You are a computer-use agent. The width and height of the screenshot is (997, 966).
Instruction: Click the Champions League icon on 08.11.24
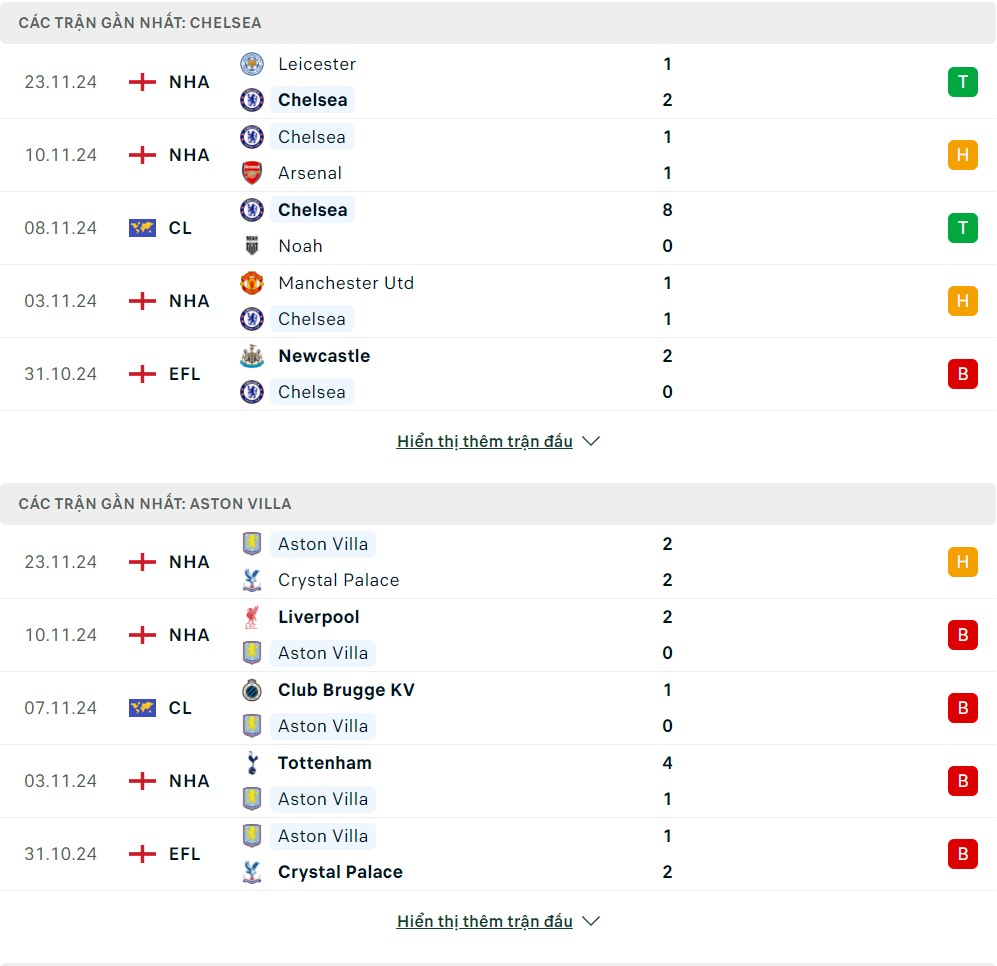click(x=142, y=228)
